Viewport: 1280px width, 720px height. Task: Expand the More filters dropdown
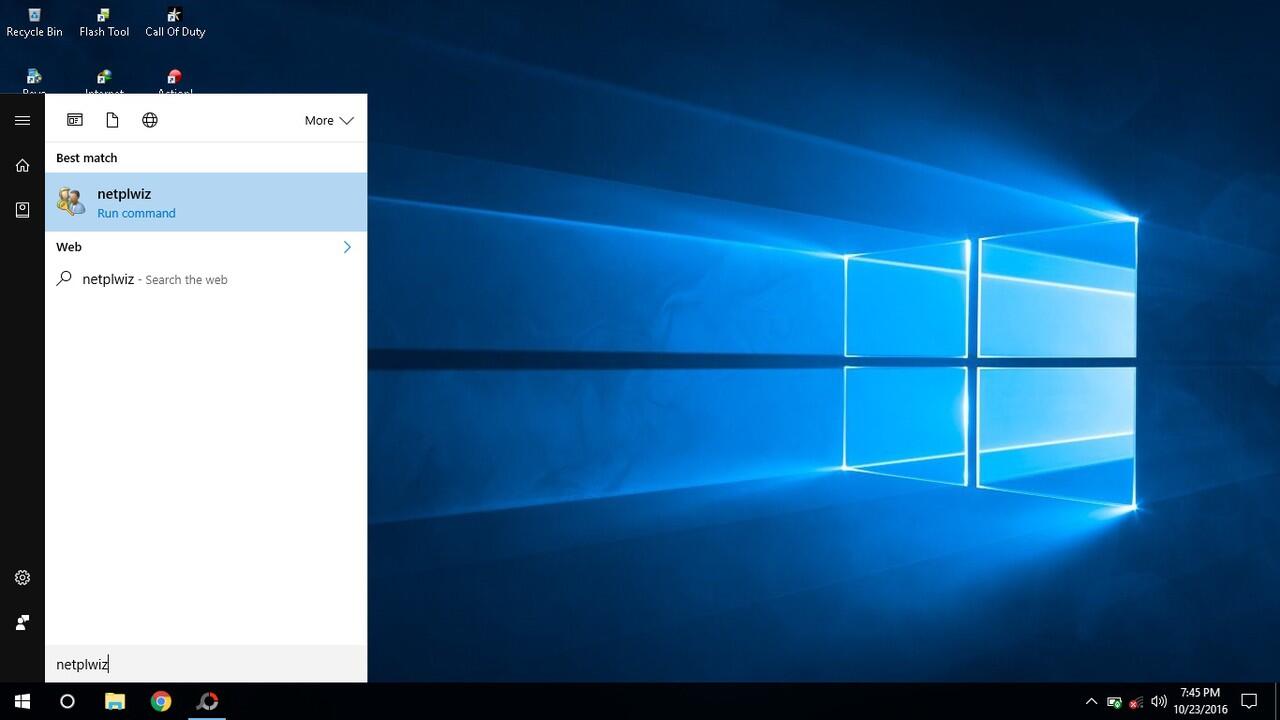pos(329,120)
